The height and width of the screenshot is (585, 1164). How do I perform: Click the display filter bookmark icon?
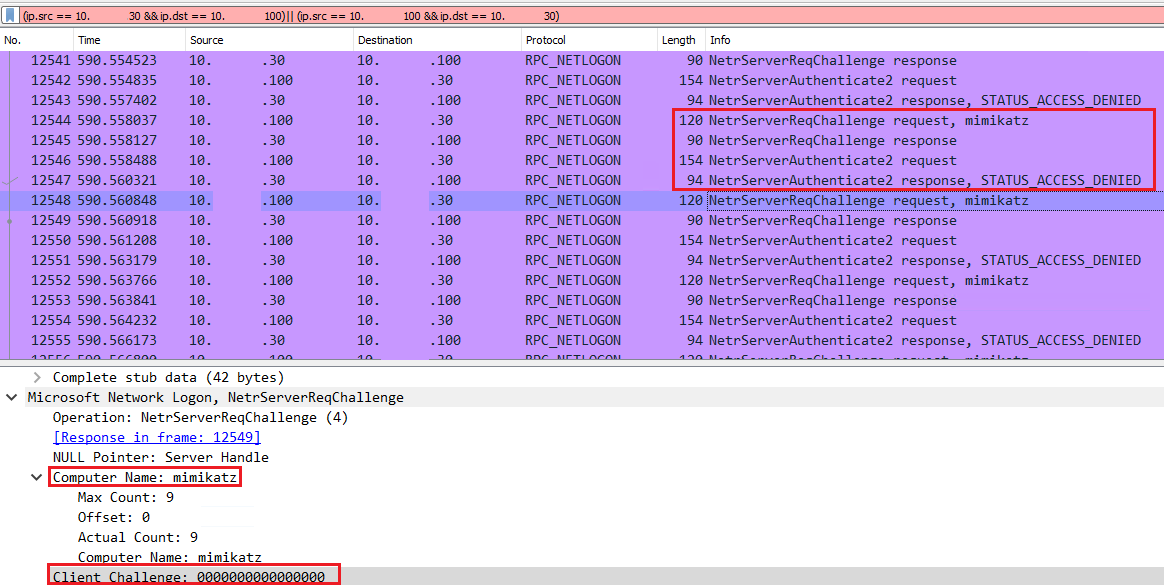[10, 15]
